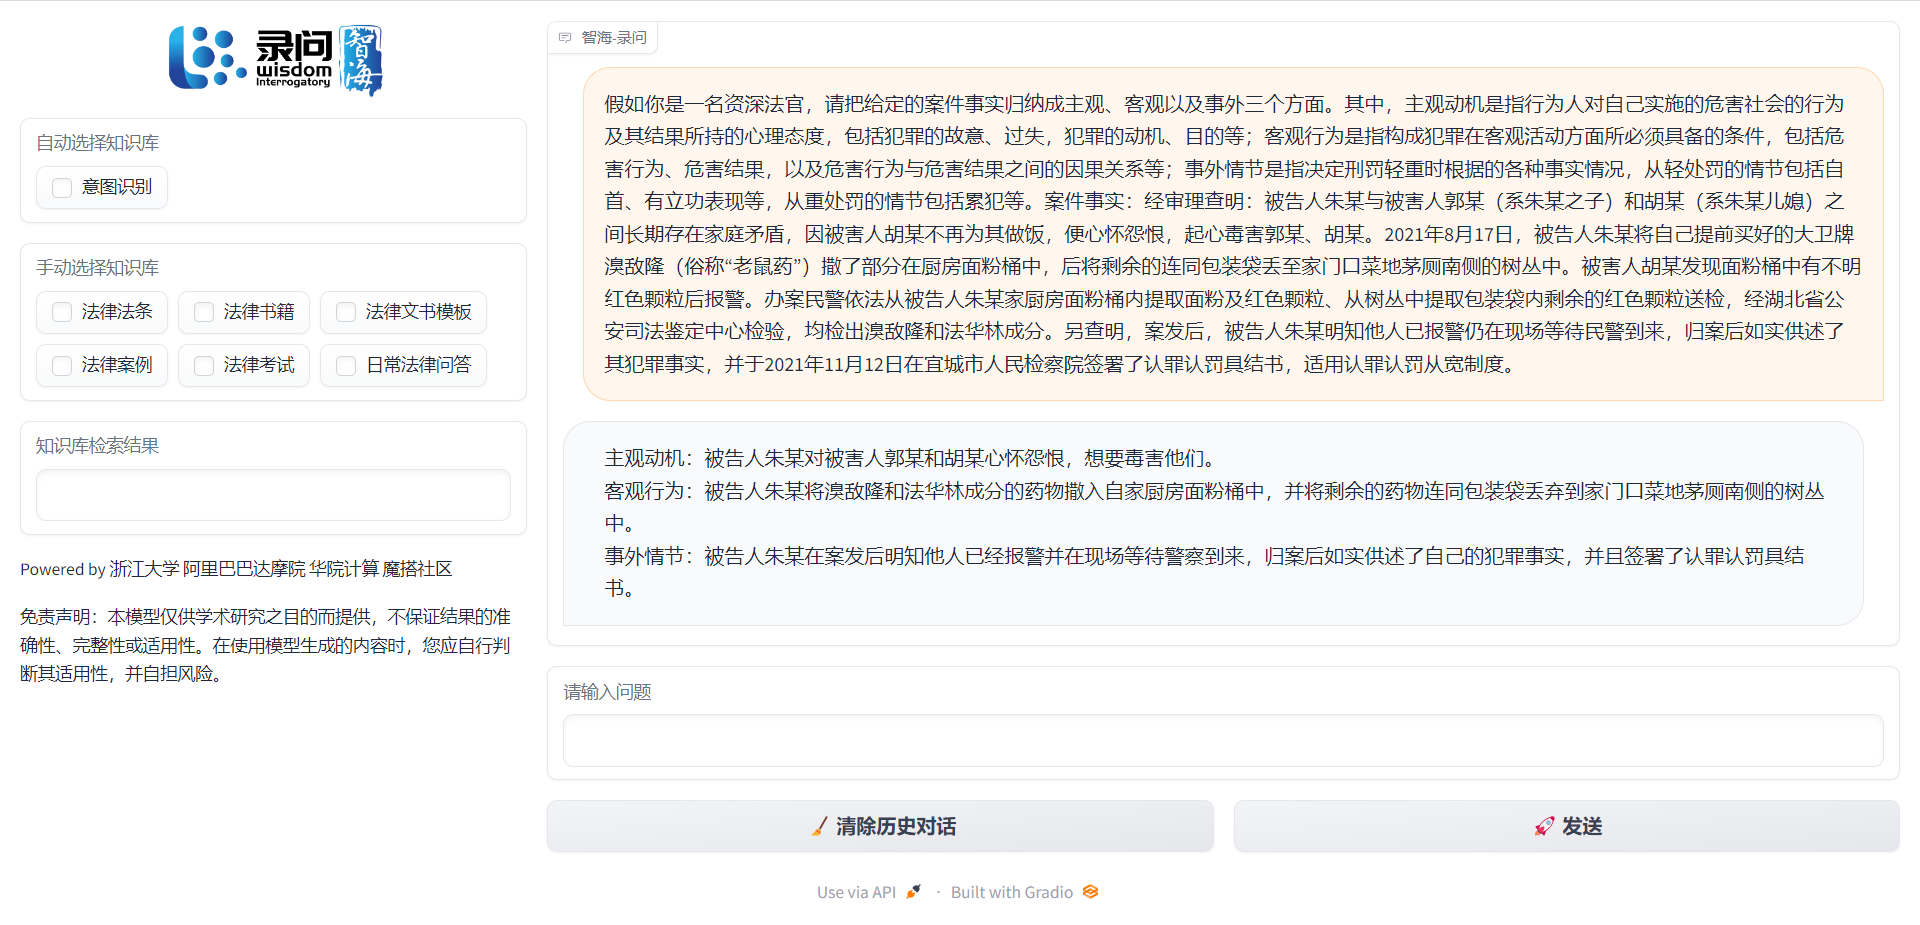Enable the 意图识别 checkbox
1920x925 pixels.
pyautogui.click(x=62, y=187)
